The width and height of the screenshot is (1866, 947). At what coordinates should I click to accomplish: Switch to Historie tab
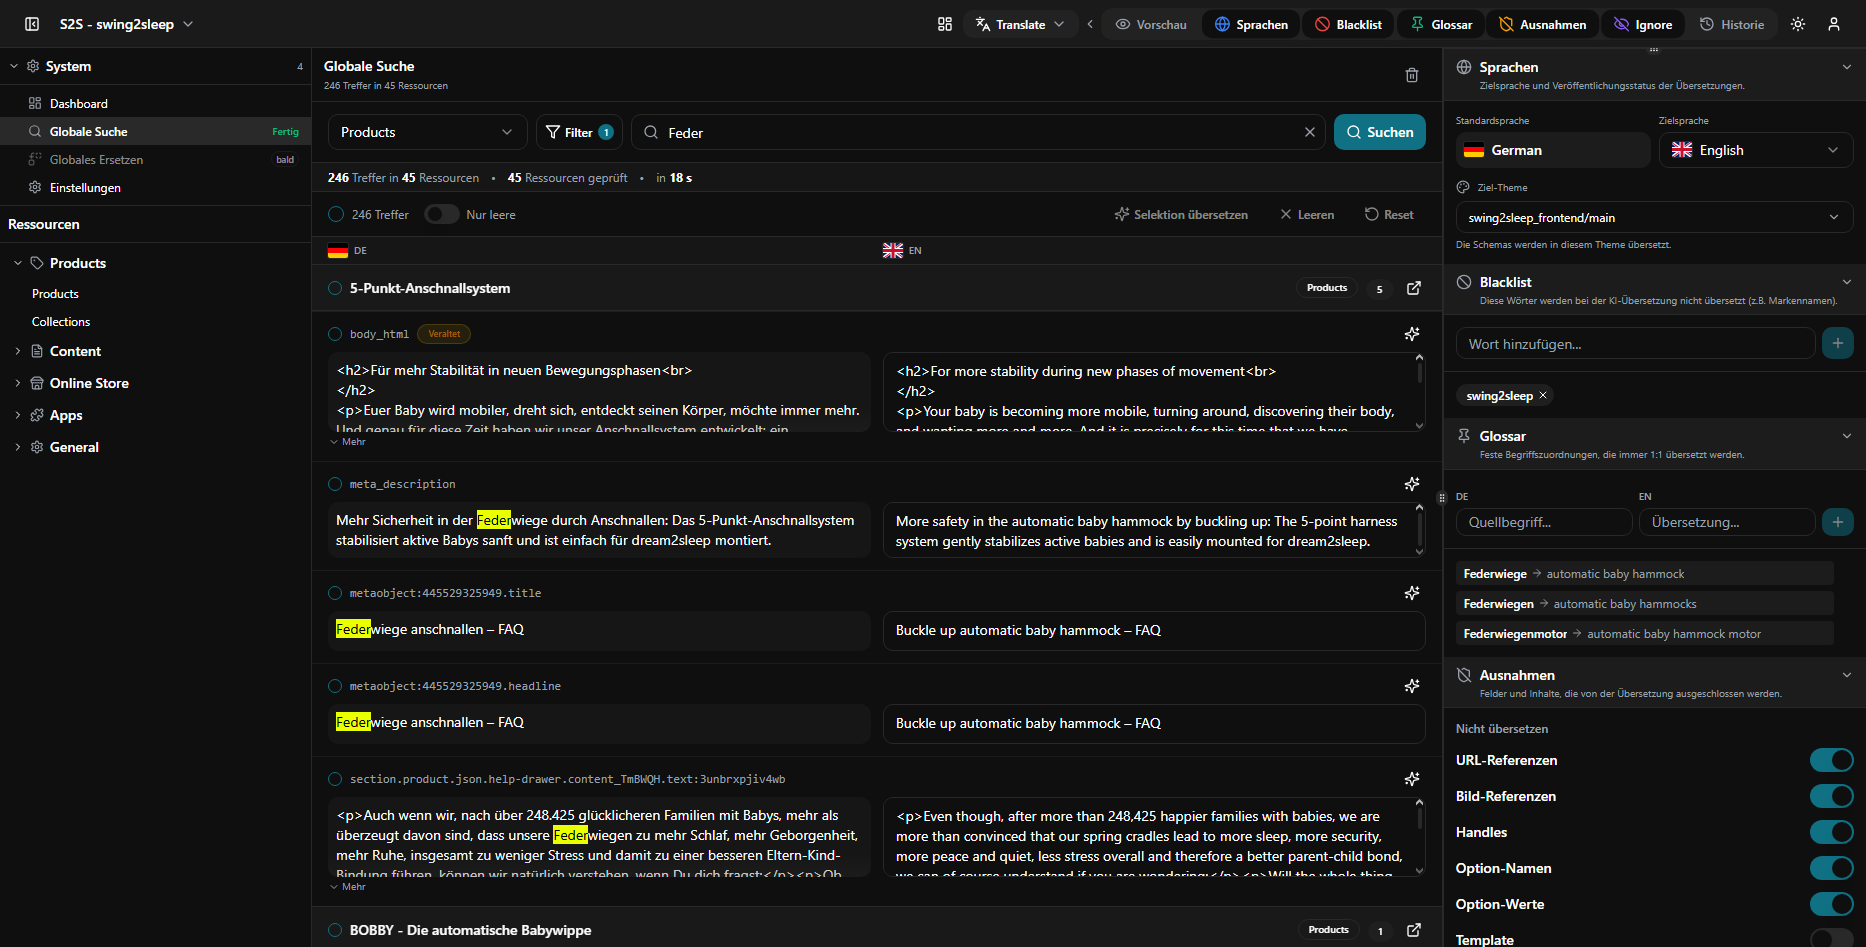1732,24
